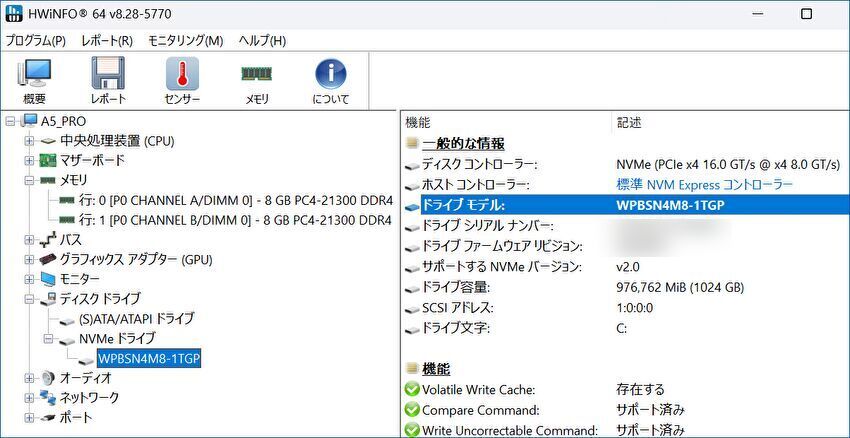
Task: Click the レポート floppy disk icon
Action: pos(108,80)
